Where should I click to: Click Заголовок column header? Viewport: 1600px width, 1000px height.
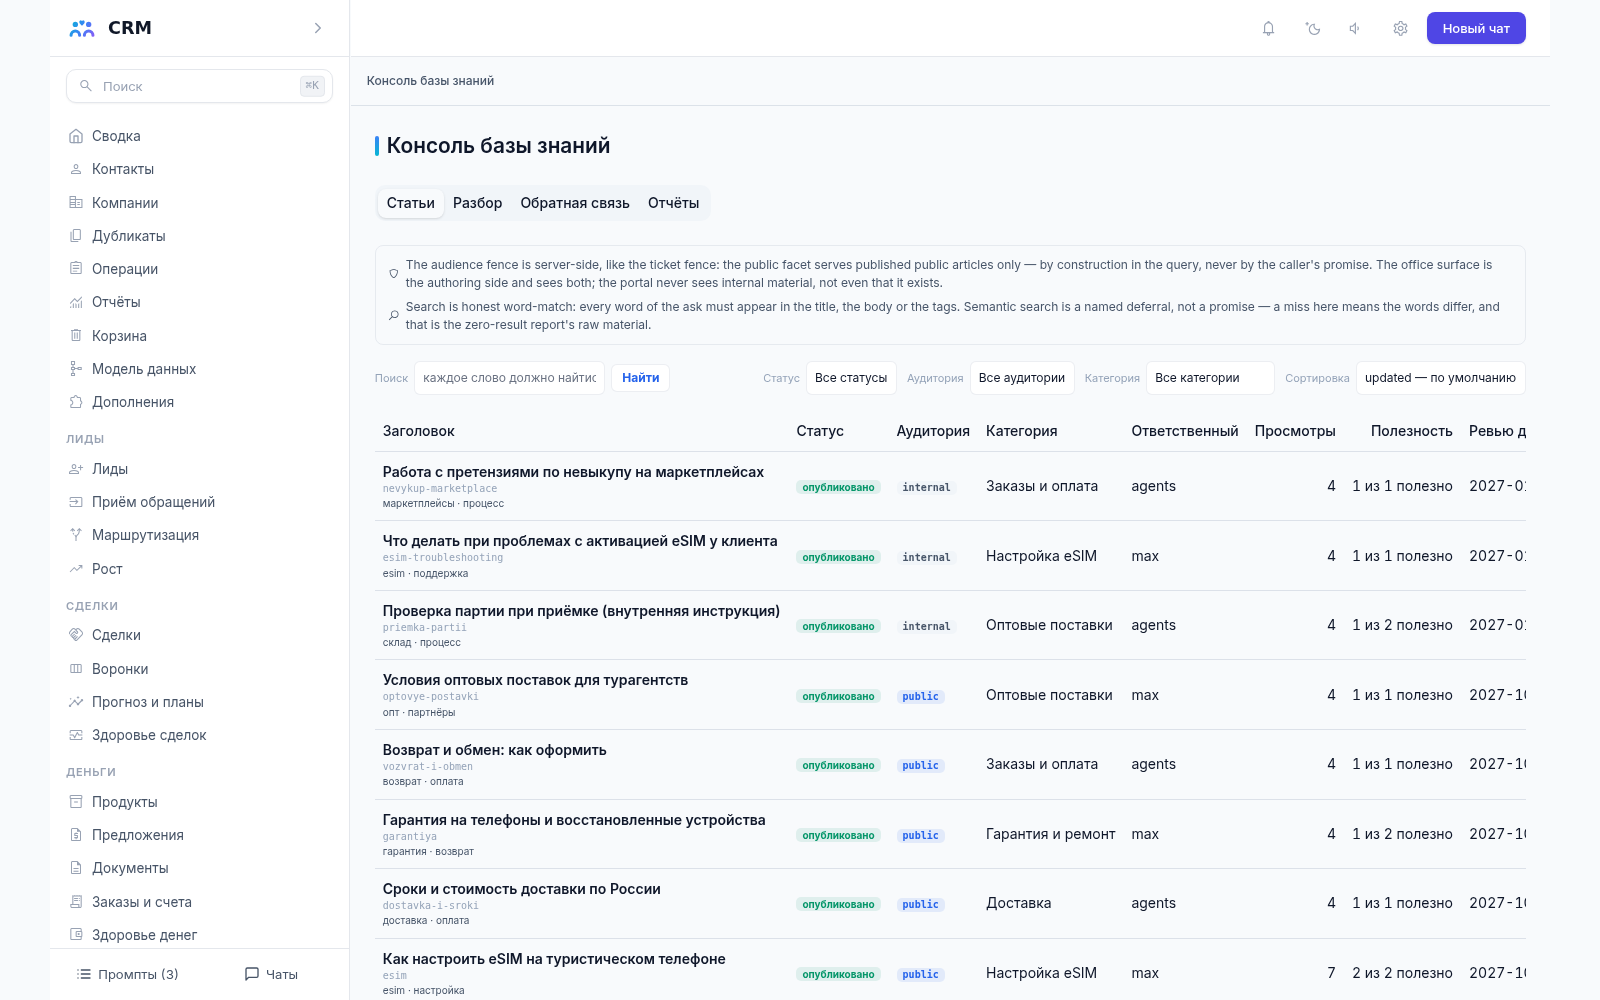[x=419, y=431]
